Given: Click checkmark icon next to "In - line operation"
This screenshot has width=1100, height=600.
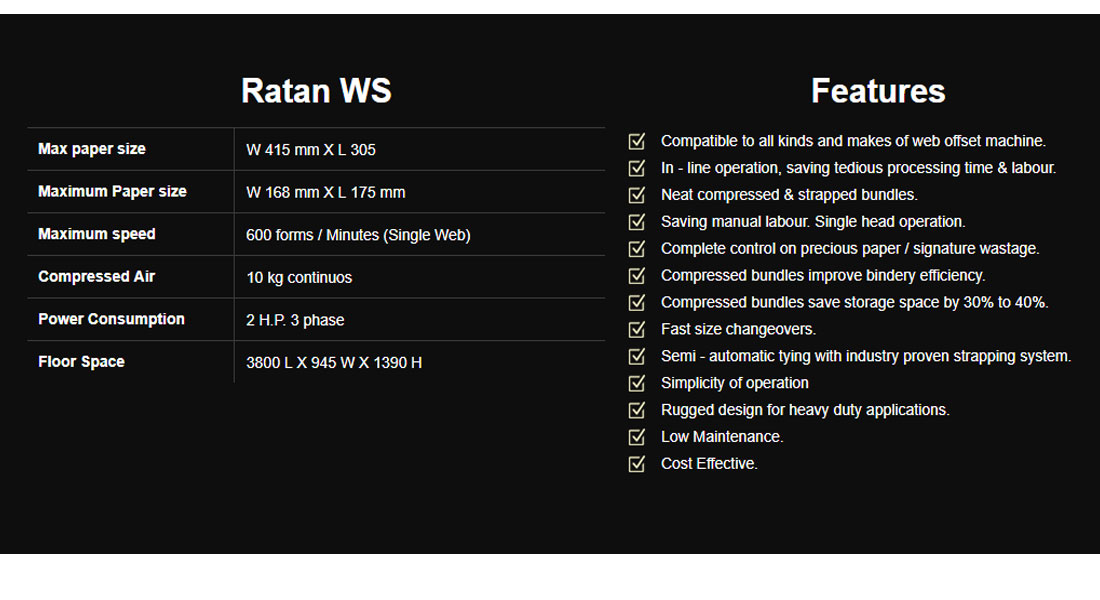Looking at the screenshot, I should click(x=637, y=168).
